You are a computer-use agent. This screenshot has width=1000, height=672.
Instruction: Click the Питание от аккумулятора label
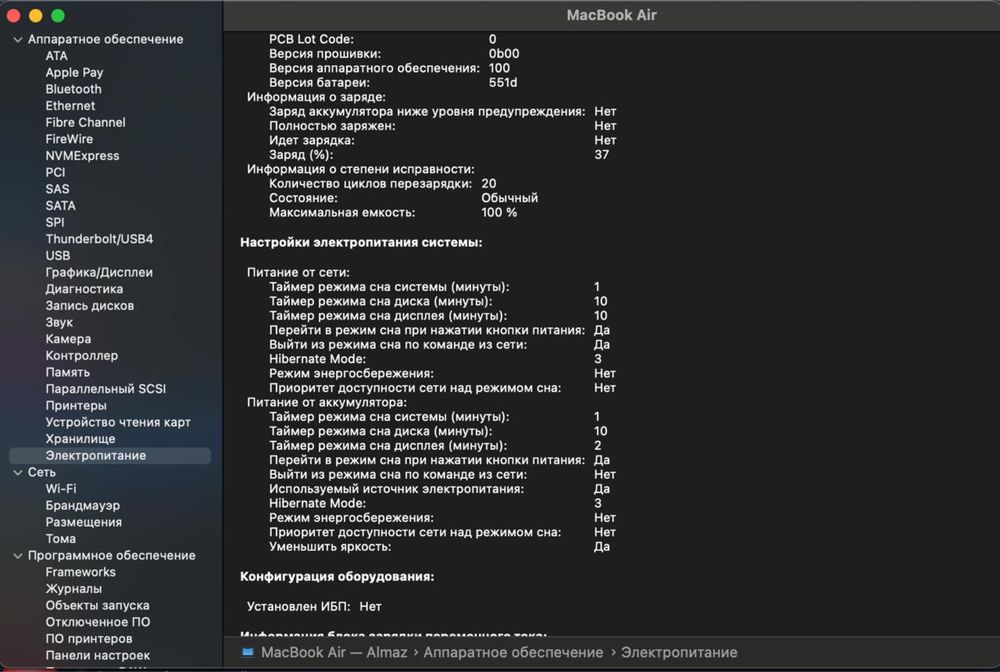[x=327, y=402]
